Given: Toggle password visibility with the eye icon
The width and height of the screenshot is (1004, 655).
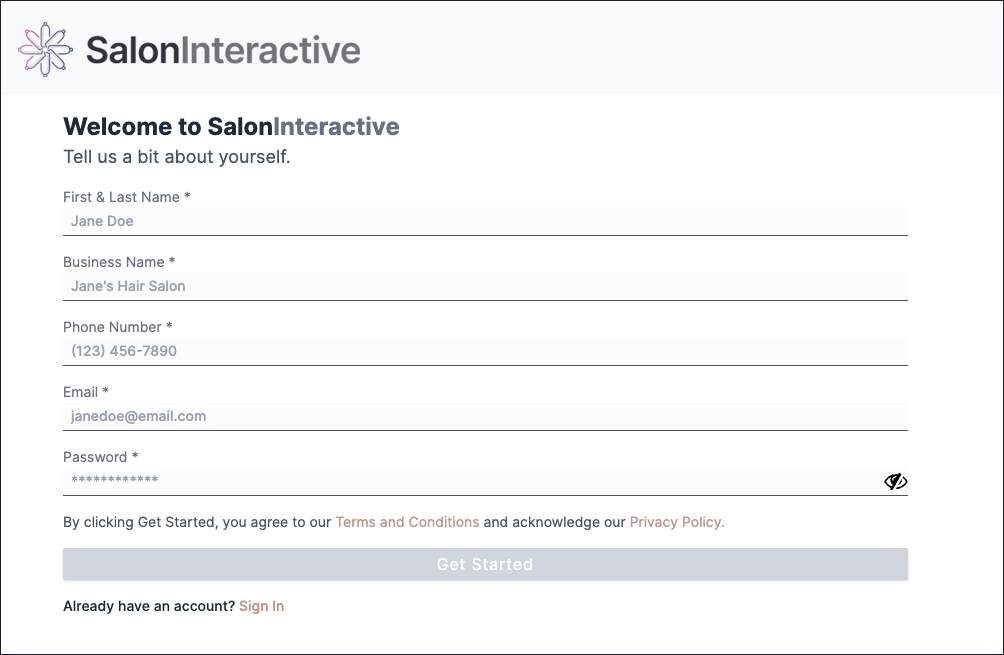Looking at the screenshot, I should [895, 482].
